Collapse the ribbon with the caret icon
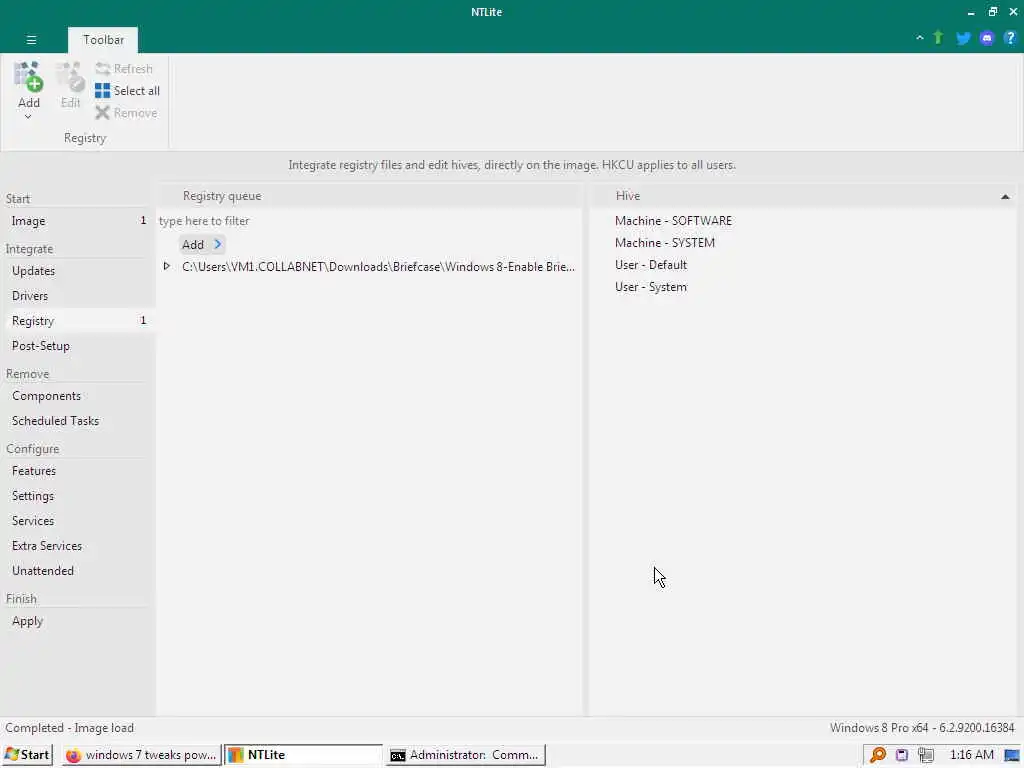This screenshot has height=768, width=1024. coord(920,38)
